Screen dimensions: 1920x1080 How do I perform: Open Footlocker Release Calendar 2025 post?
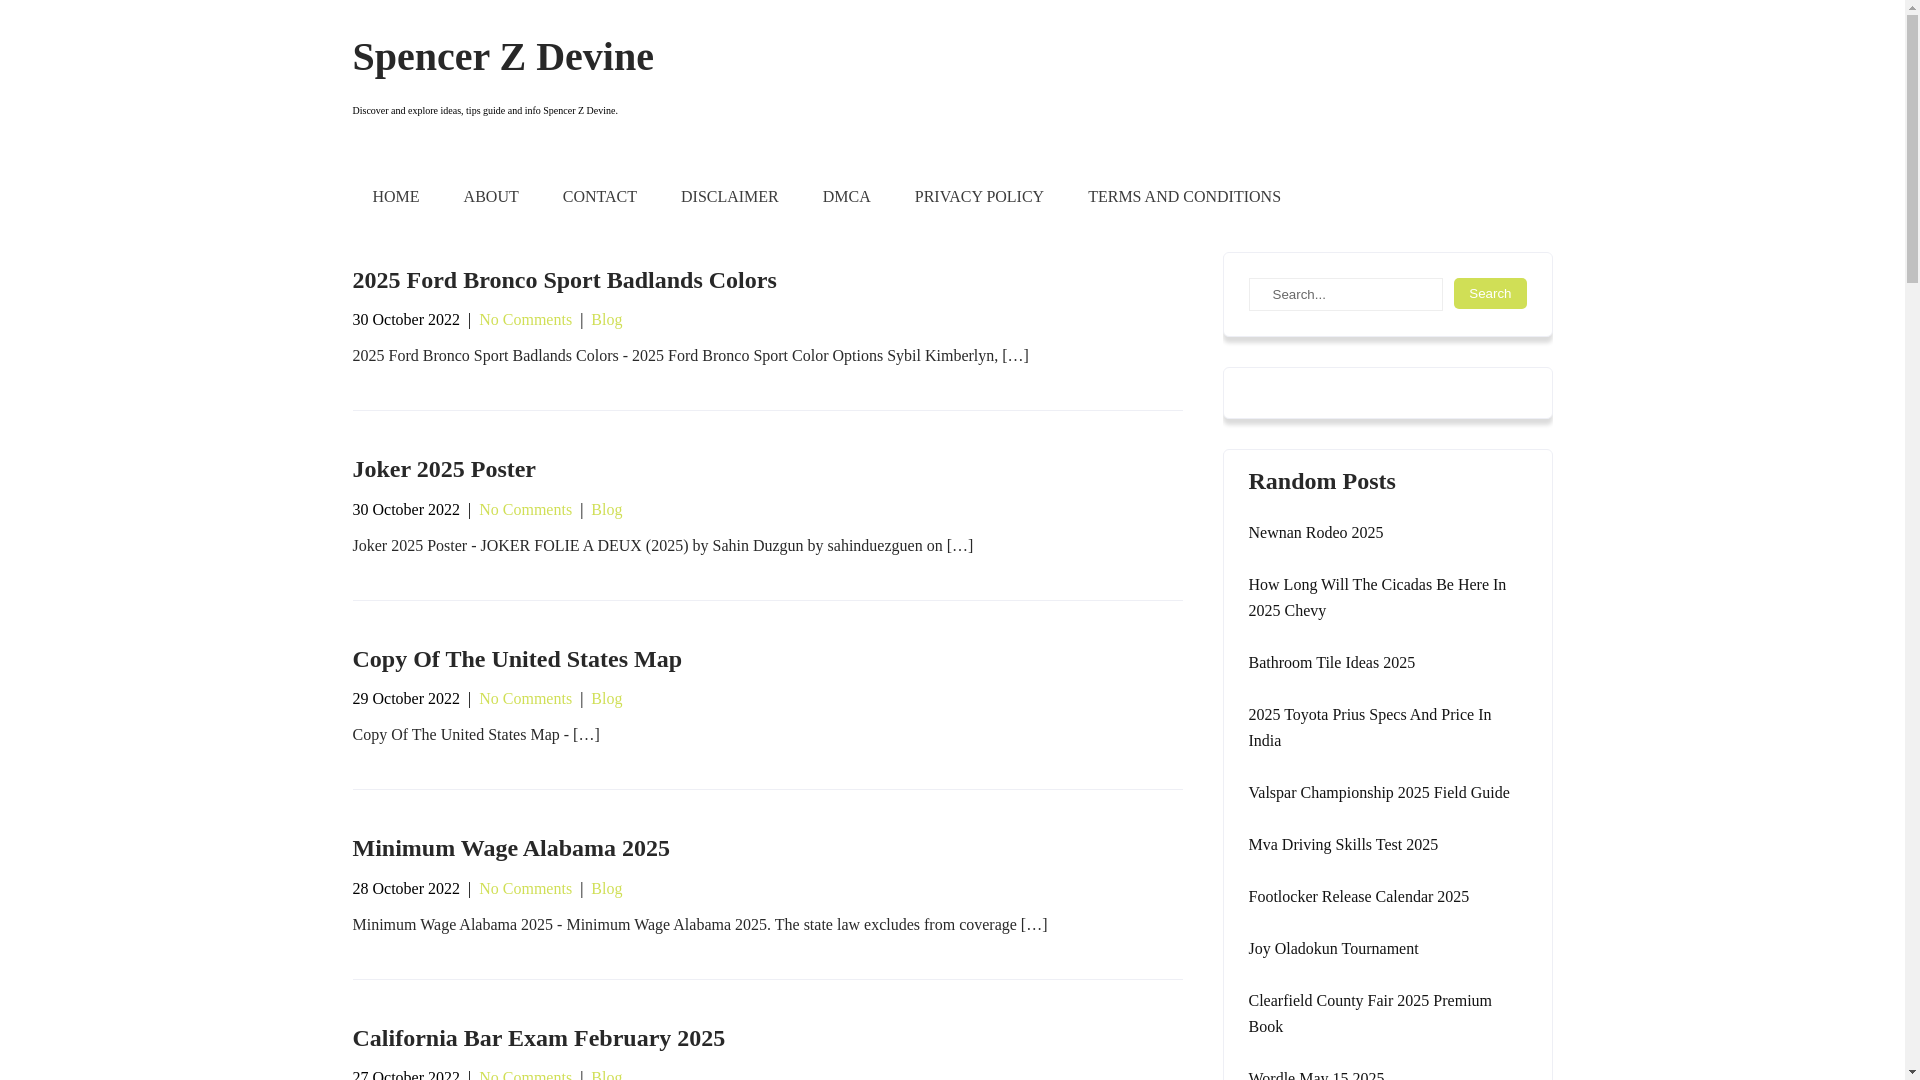click(1358, 897)
